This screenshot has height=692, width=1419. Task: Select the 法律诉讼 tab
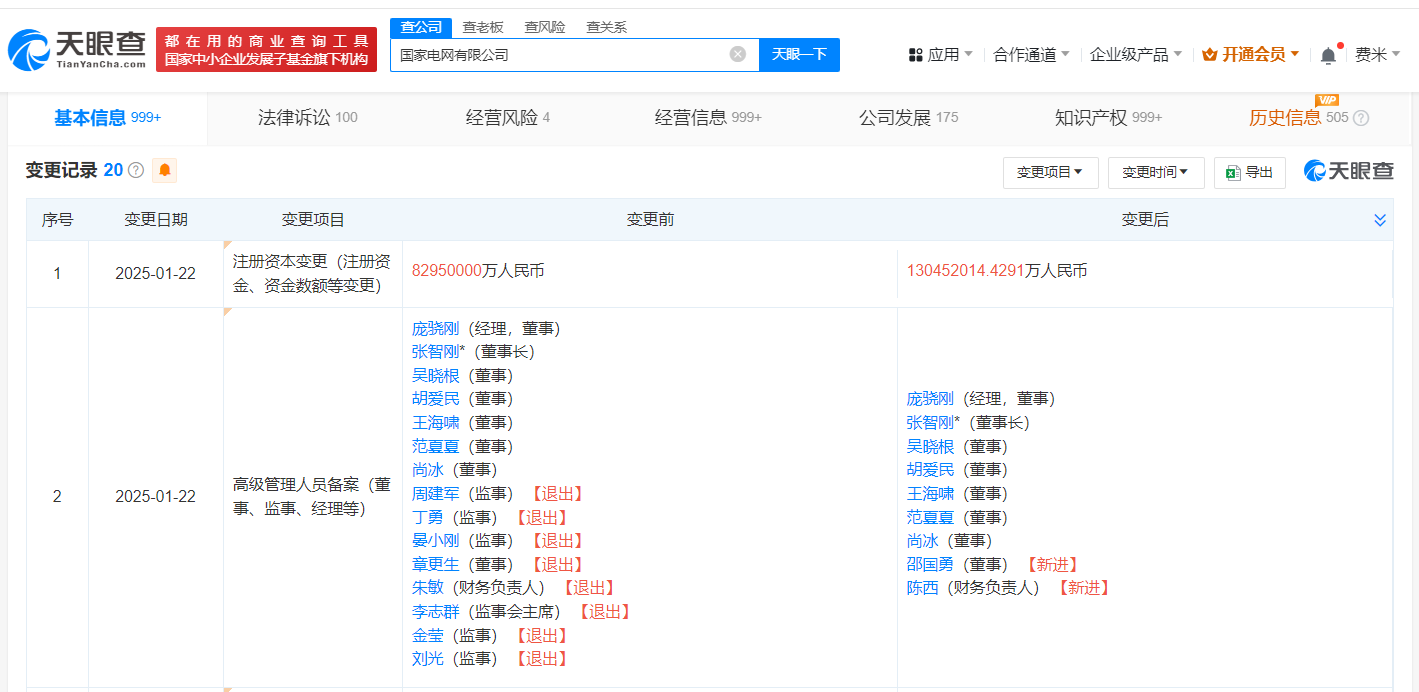[x=307, y=118]
